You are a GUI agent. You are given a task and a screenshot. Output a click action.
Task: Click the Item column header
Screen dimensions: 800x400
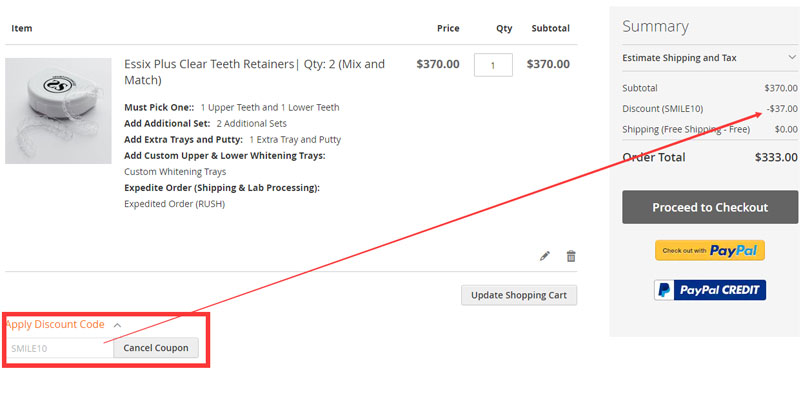tap(22, 28)
